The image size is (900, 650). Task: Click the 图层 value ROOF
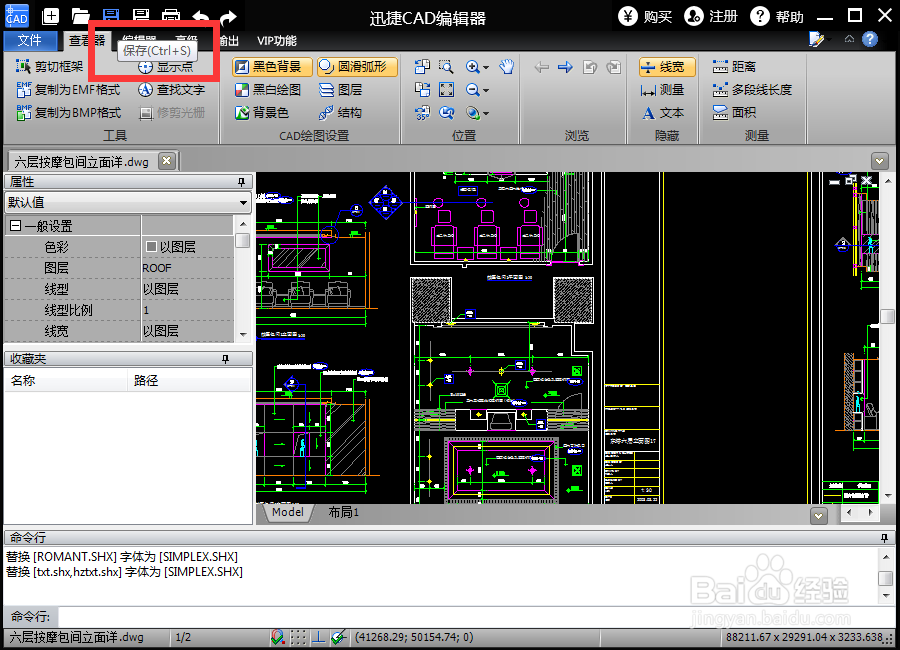187,268
